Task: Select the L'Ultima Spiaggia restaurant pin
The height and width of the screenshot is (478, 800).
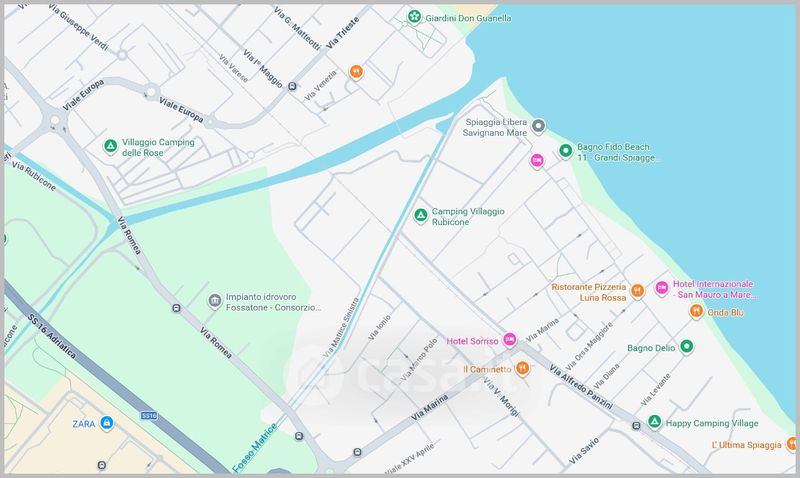Action: coord(790,444)
